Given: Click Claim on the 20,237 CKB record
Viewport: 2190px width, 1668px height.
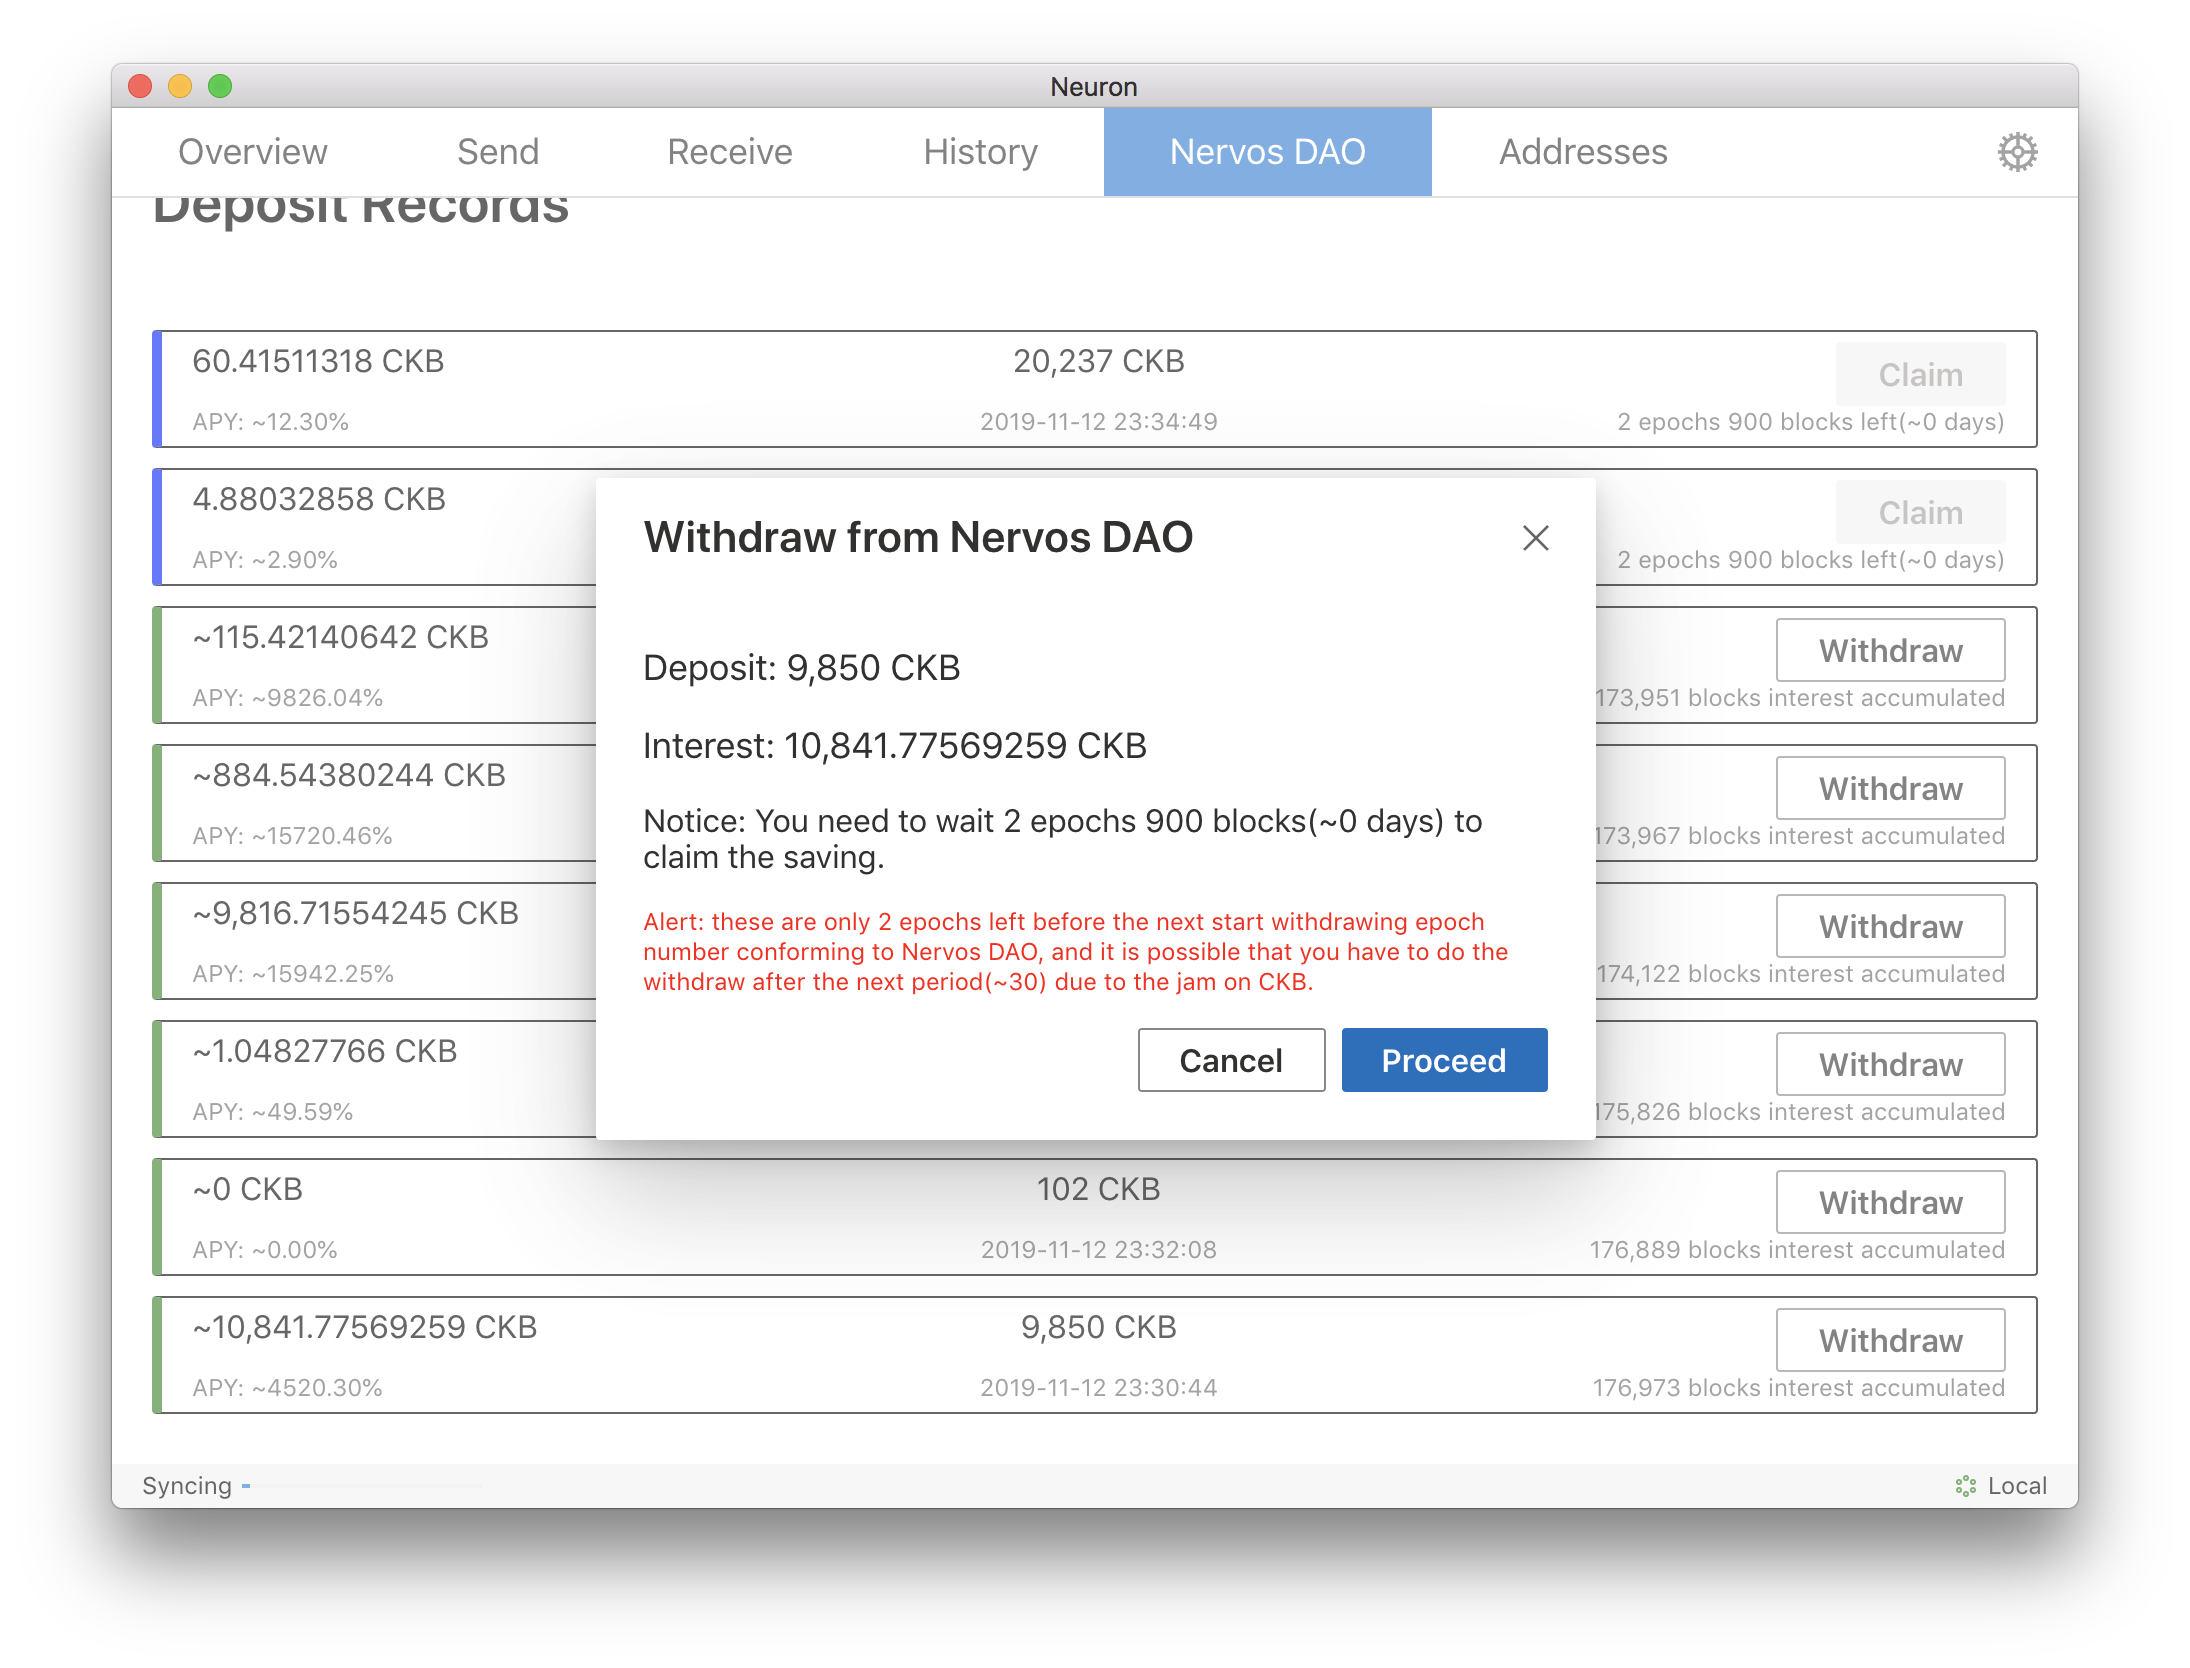Looking at the screenshot, I should pos(1920,374).
